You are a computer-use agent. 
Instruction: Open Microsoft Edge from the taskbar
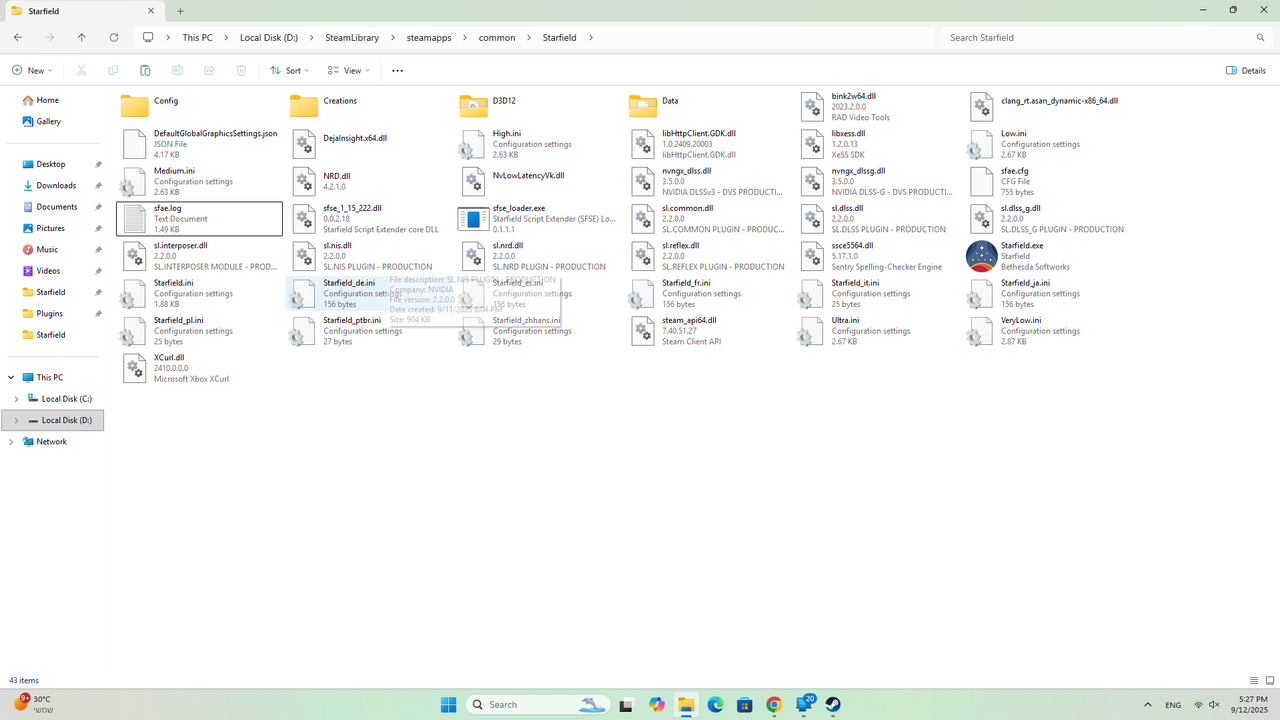tap(715, 704)
